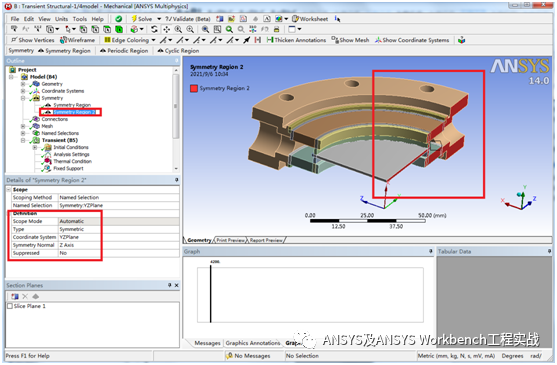Select Fixed Support in outline tree
Viewport: 557px width, 365px height.
(x=68, y=168)
